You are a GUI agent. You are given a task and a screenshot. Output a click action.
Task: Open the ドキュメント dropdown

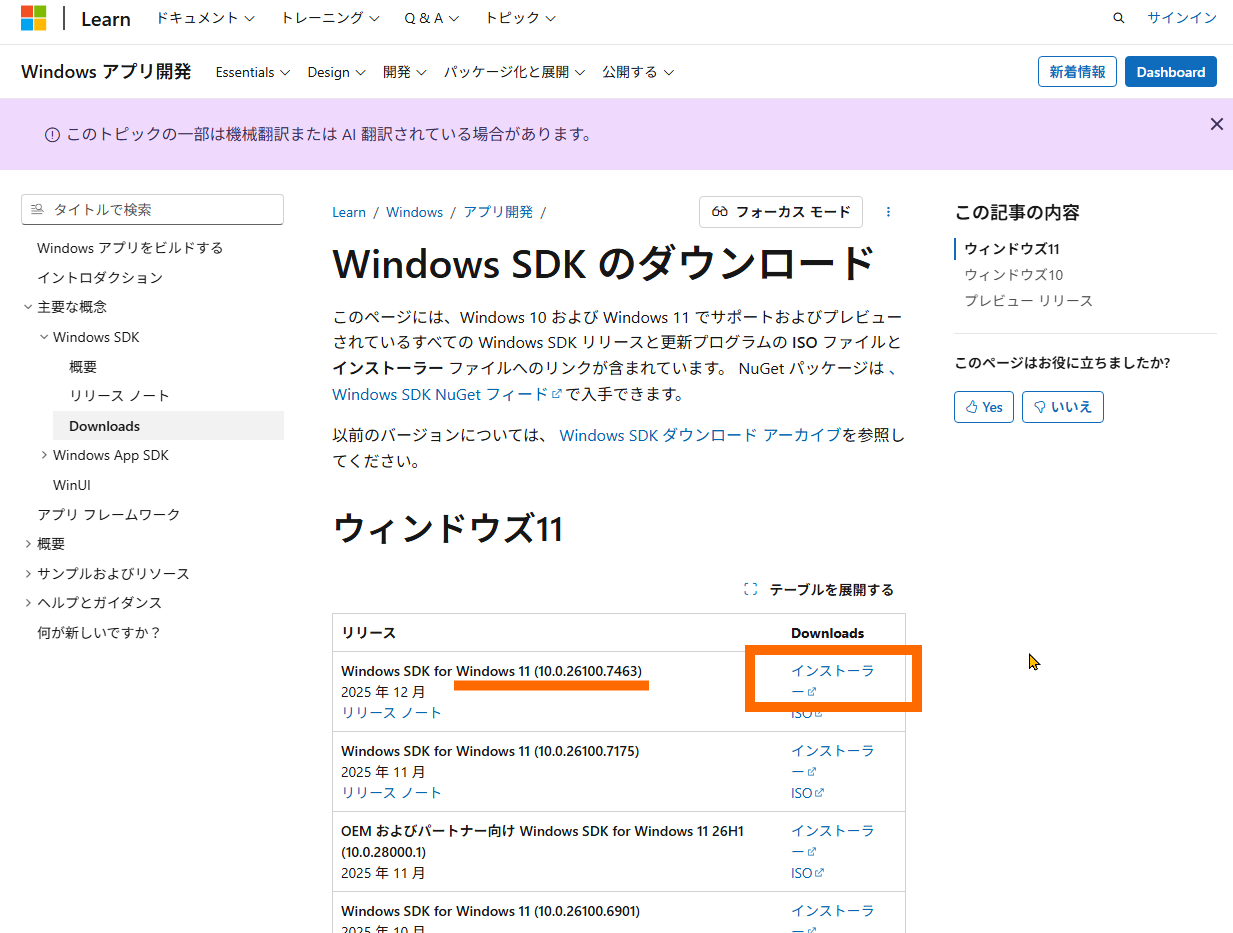(x=204, y=17)
